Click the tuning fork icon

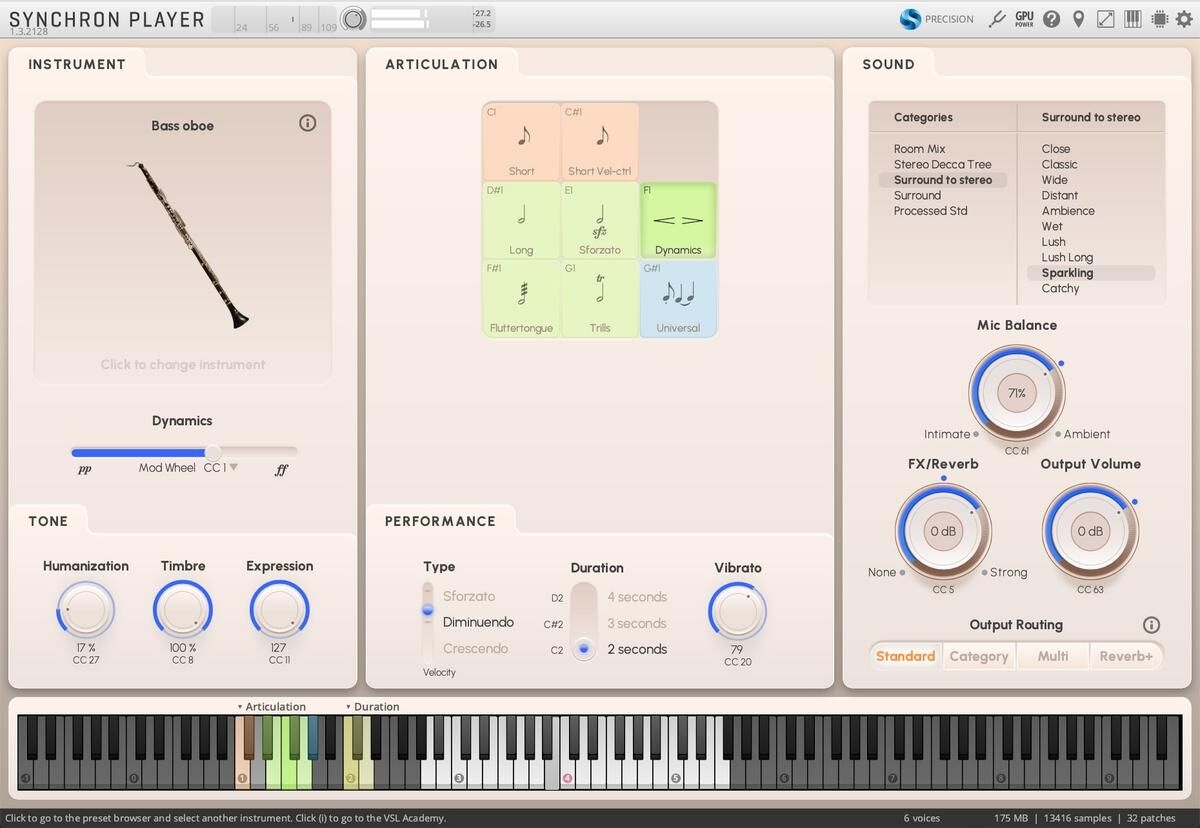(996, 19)
